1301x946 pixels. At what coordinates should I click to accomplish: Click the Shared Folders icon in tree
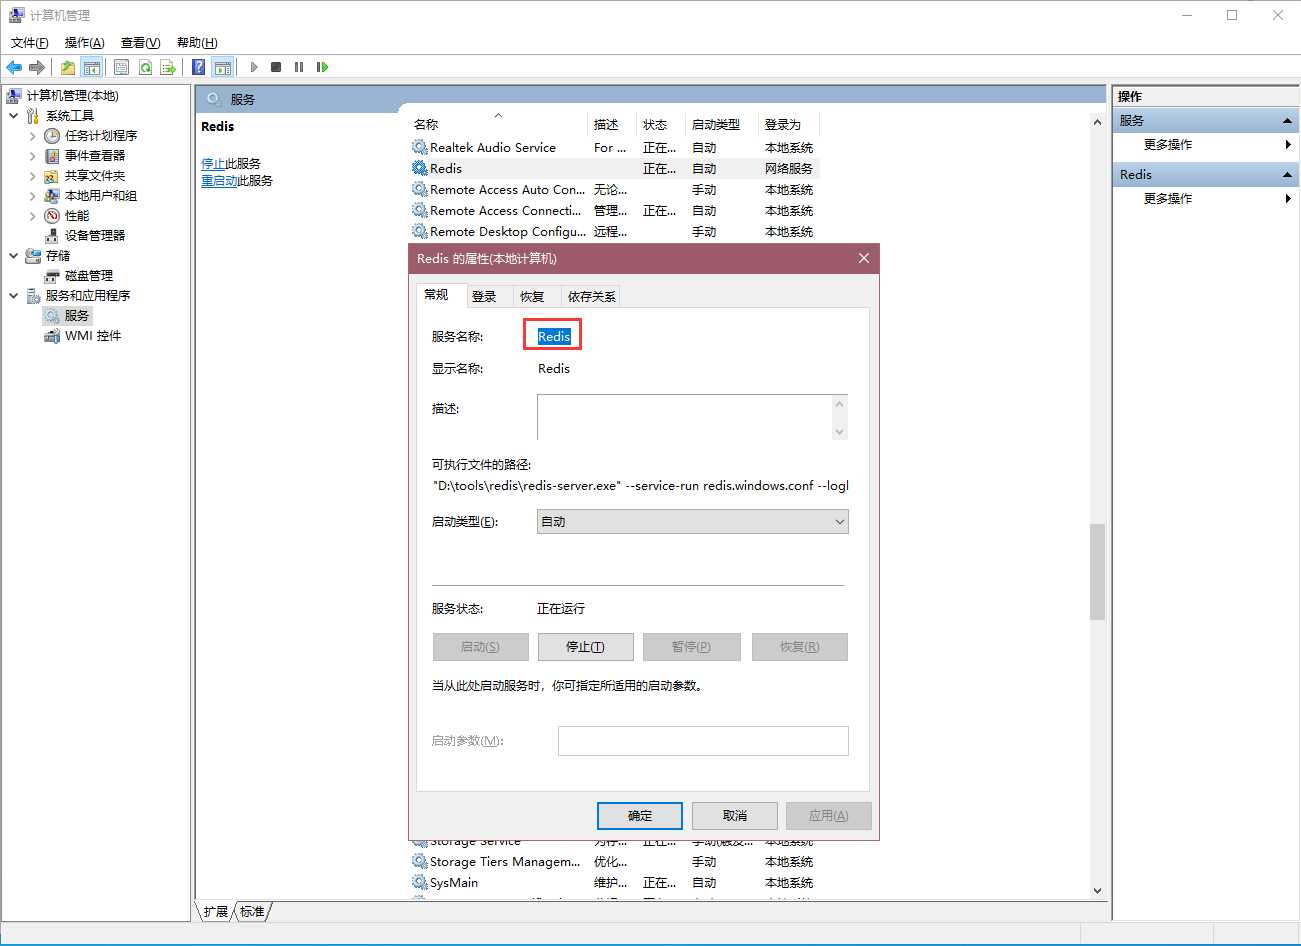[x=52, y=175]
